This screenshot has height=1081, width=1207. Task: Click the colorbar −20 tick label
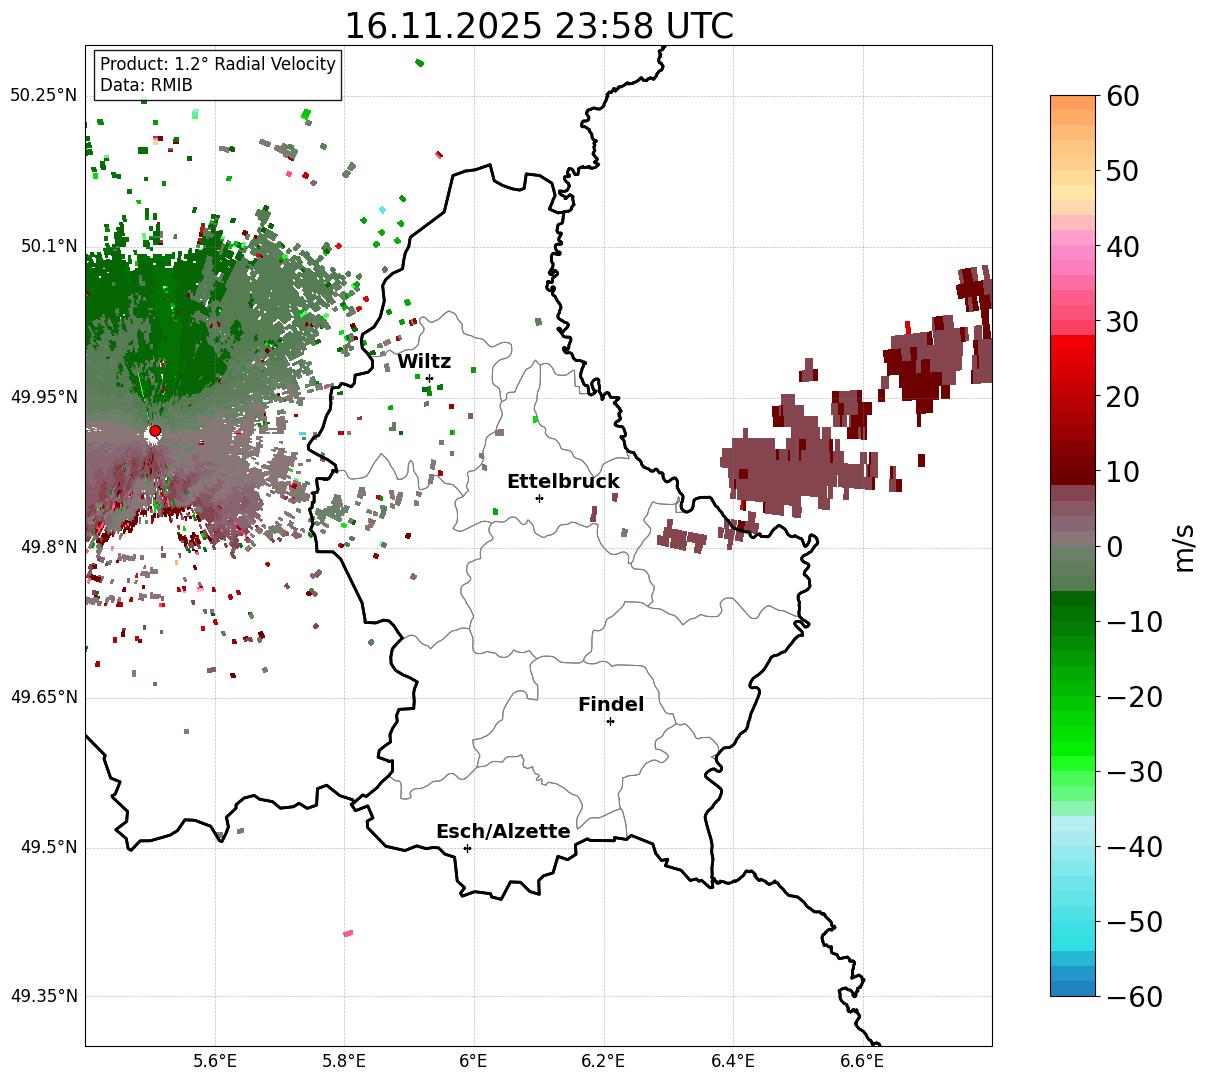(x=1133, y=697)
